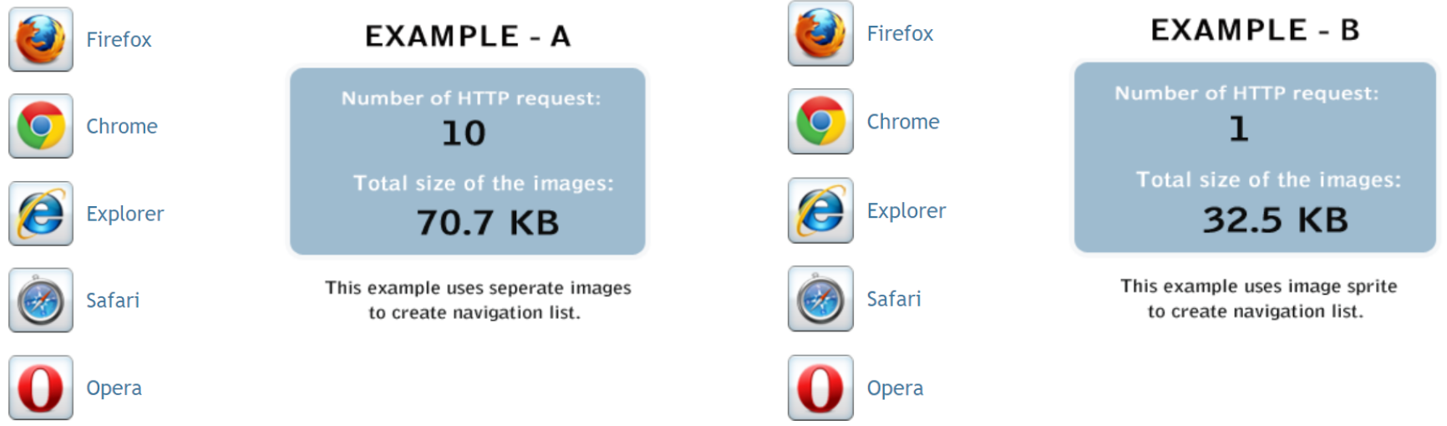Click the Safari icon in Example B
This screenshot has width=1447, height=426.
[821, 298]
